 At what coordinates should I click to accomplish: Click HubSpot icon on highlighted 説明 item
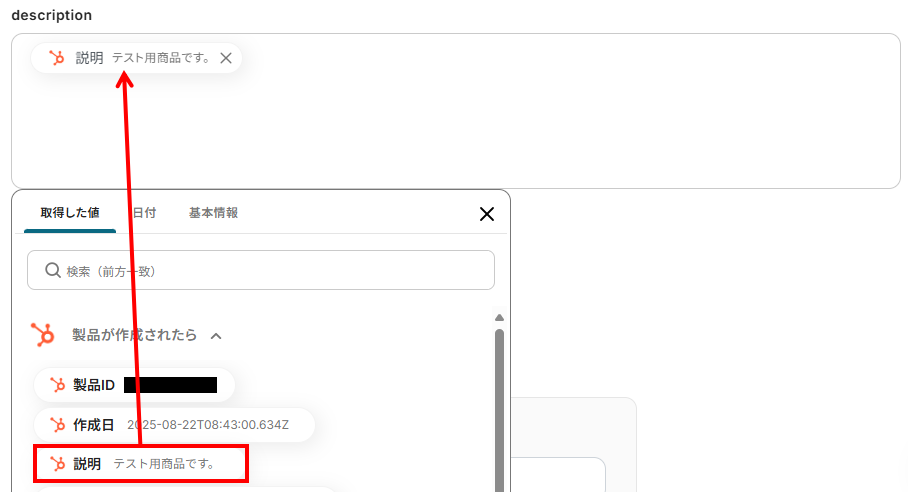pyautogui.click(x=57, y=464)
